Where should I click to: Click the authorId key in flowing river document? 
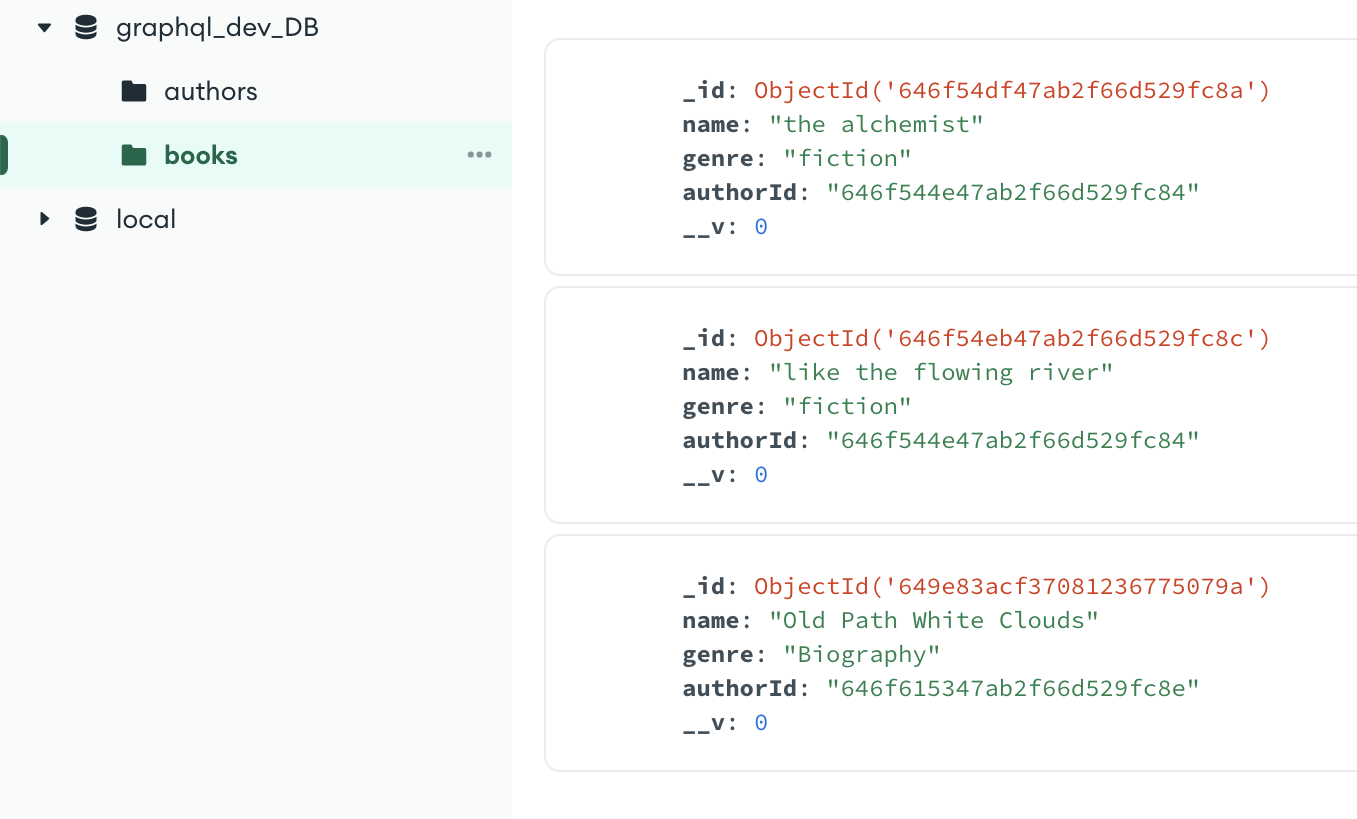739,441
